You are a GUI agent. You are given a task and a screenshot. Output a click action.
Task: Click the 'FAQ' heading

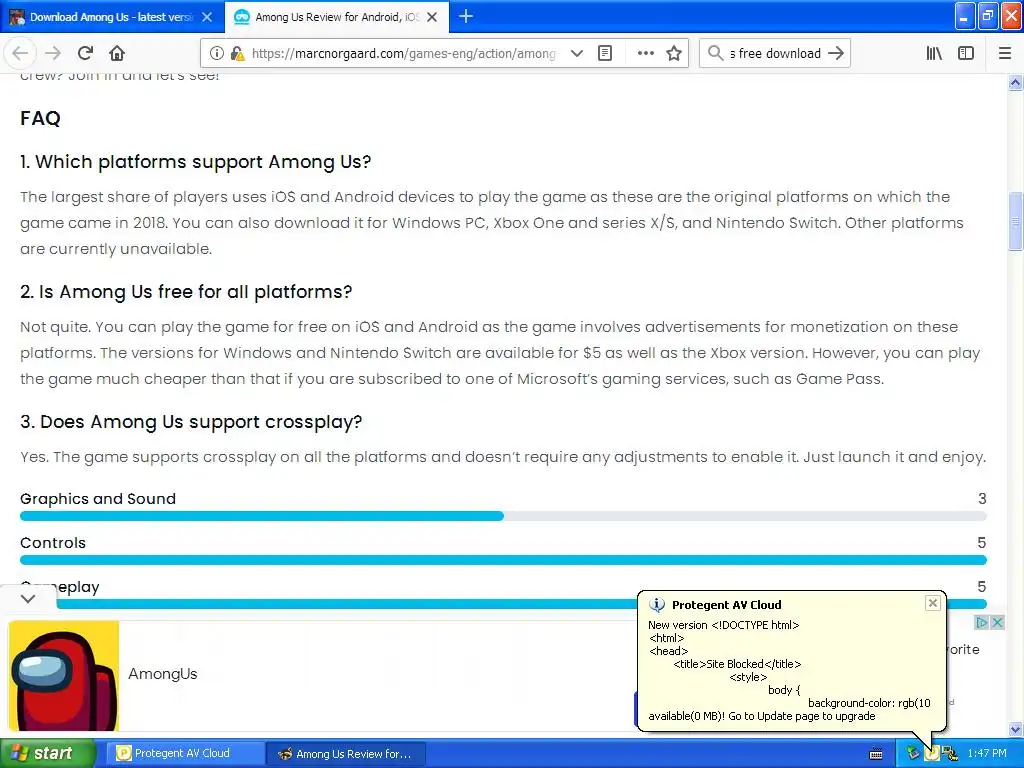point(40,118)
